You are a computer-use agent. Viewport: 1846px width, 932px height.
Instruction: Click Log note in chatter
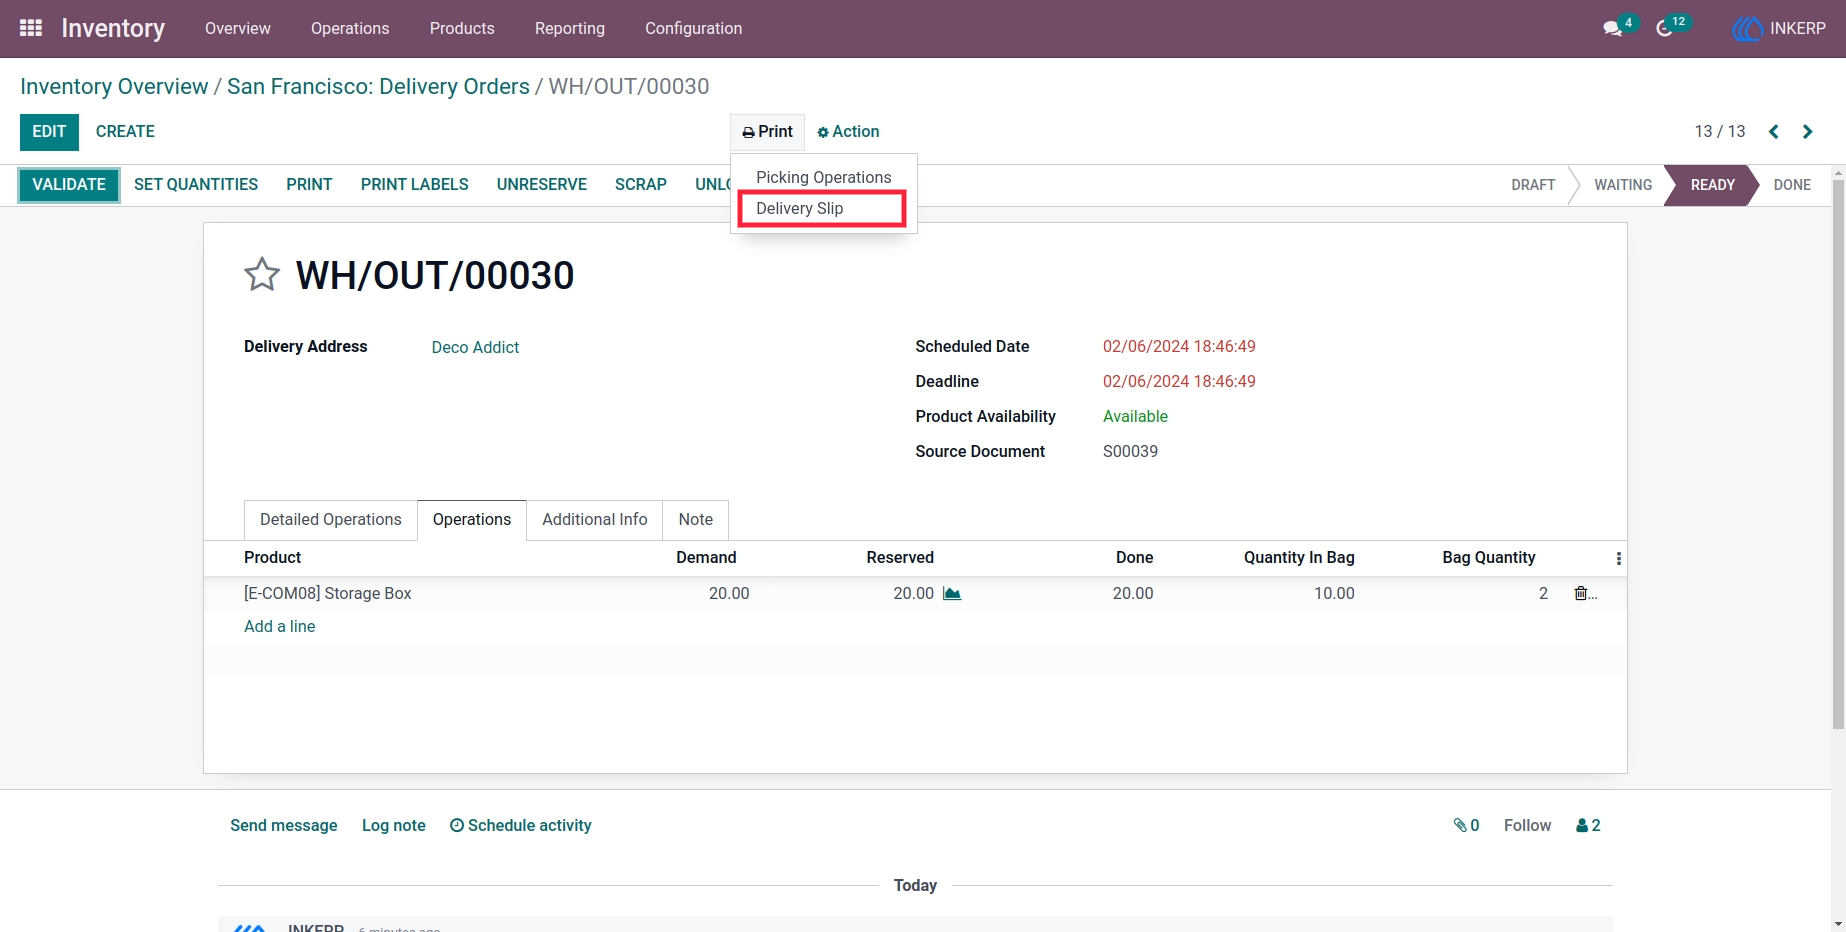(x=394, y=825)
